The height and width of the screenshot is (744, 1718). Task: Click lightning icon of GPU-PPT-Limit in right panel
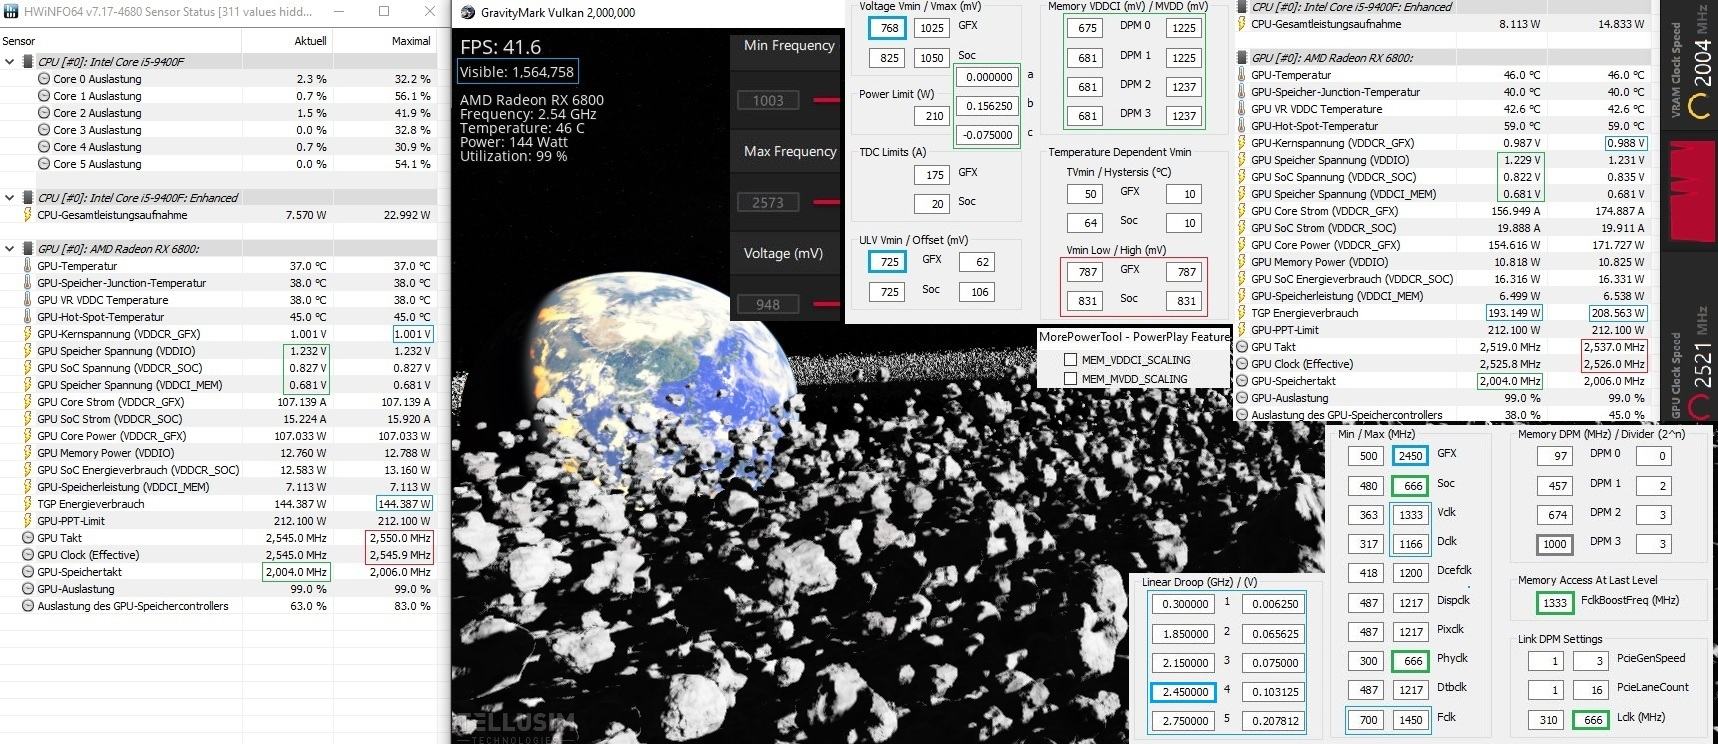point(1242,330)
